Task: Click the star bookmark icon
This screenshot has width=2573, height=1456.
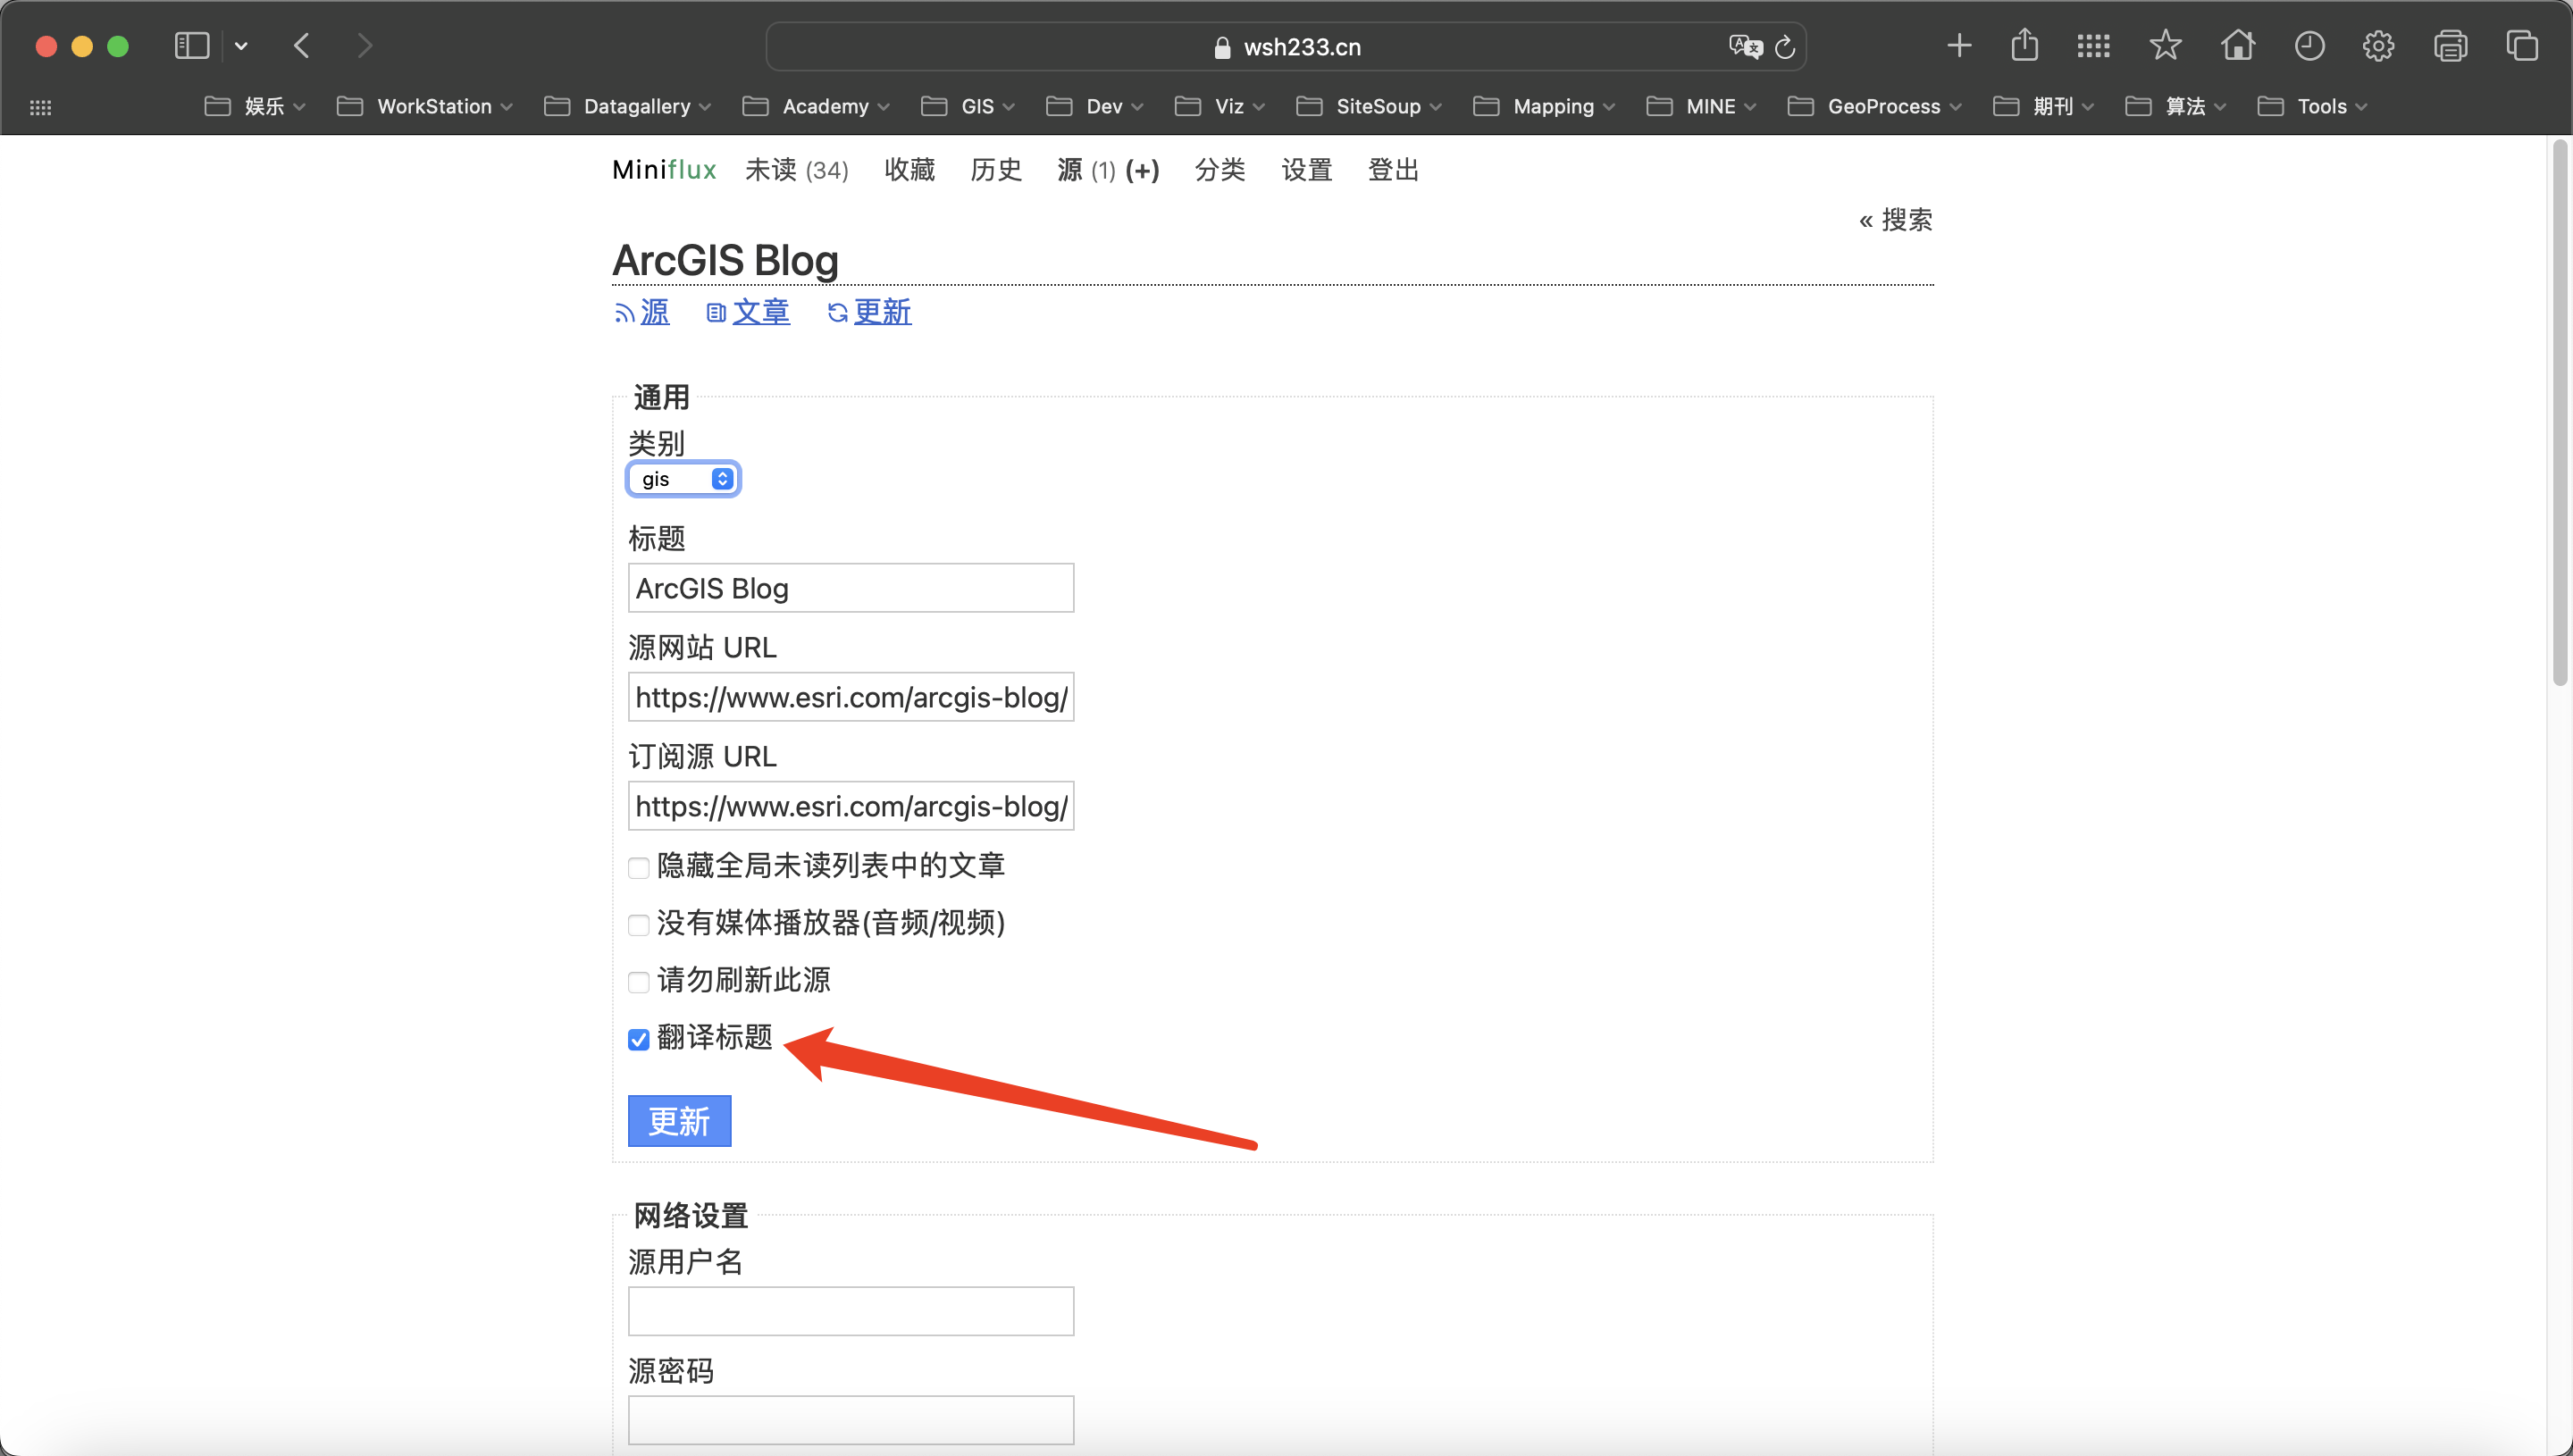Action: [2165, 45]
